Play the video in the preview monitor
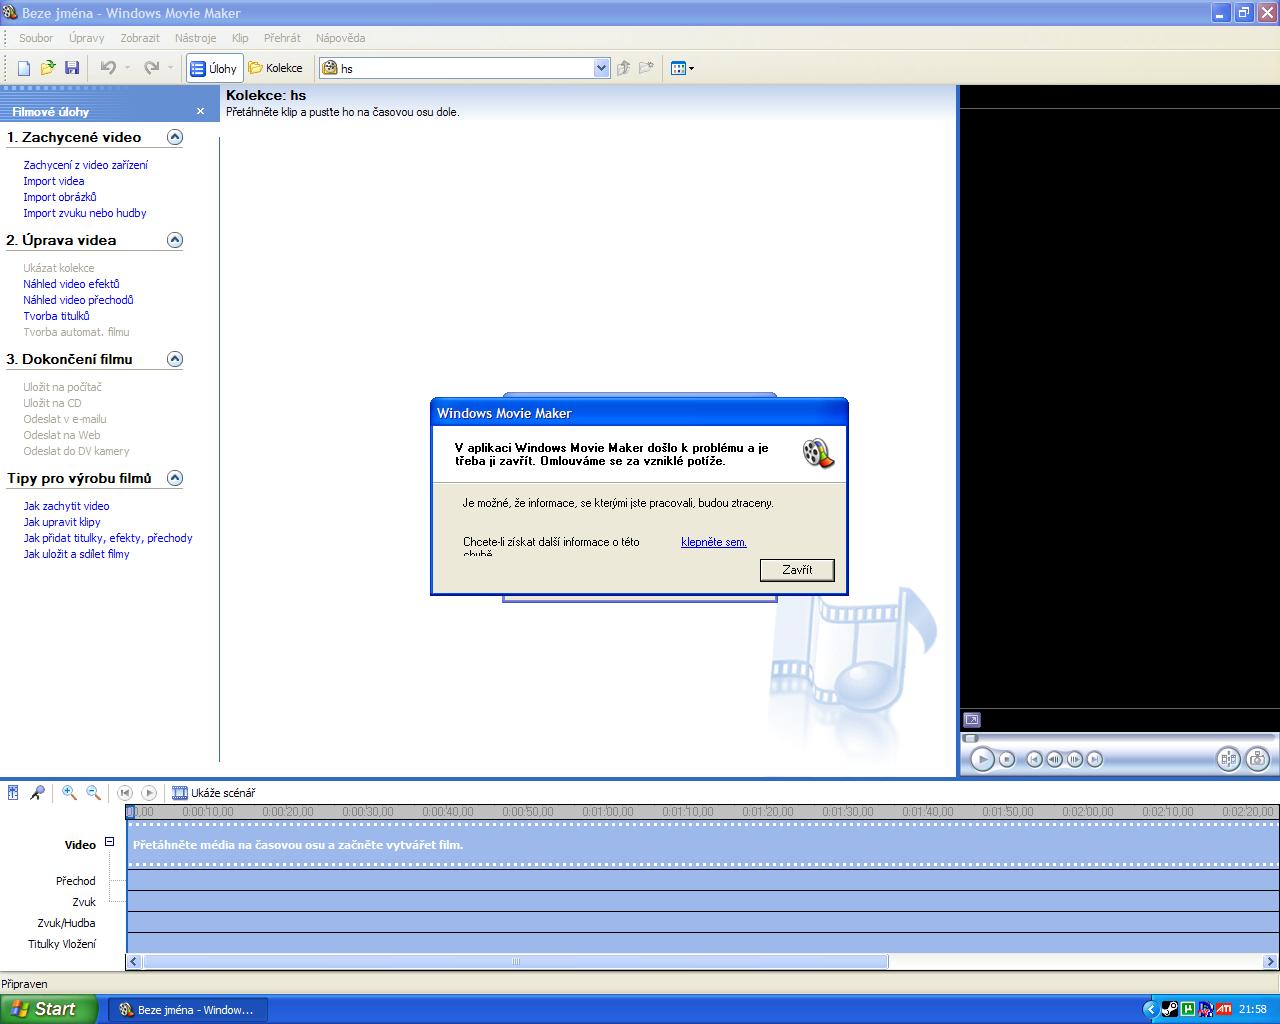 tap(982, 760)
